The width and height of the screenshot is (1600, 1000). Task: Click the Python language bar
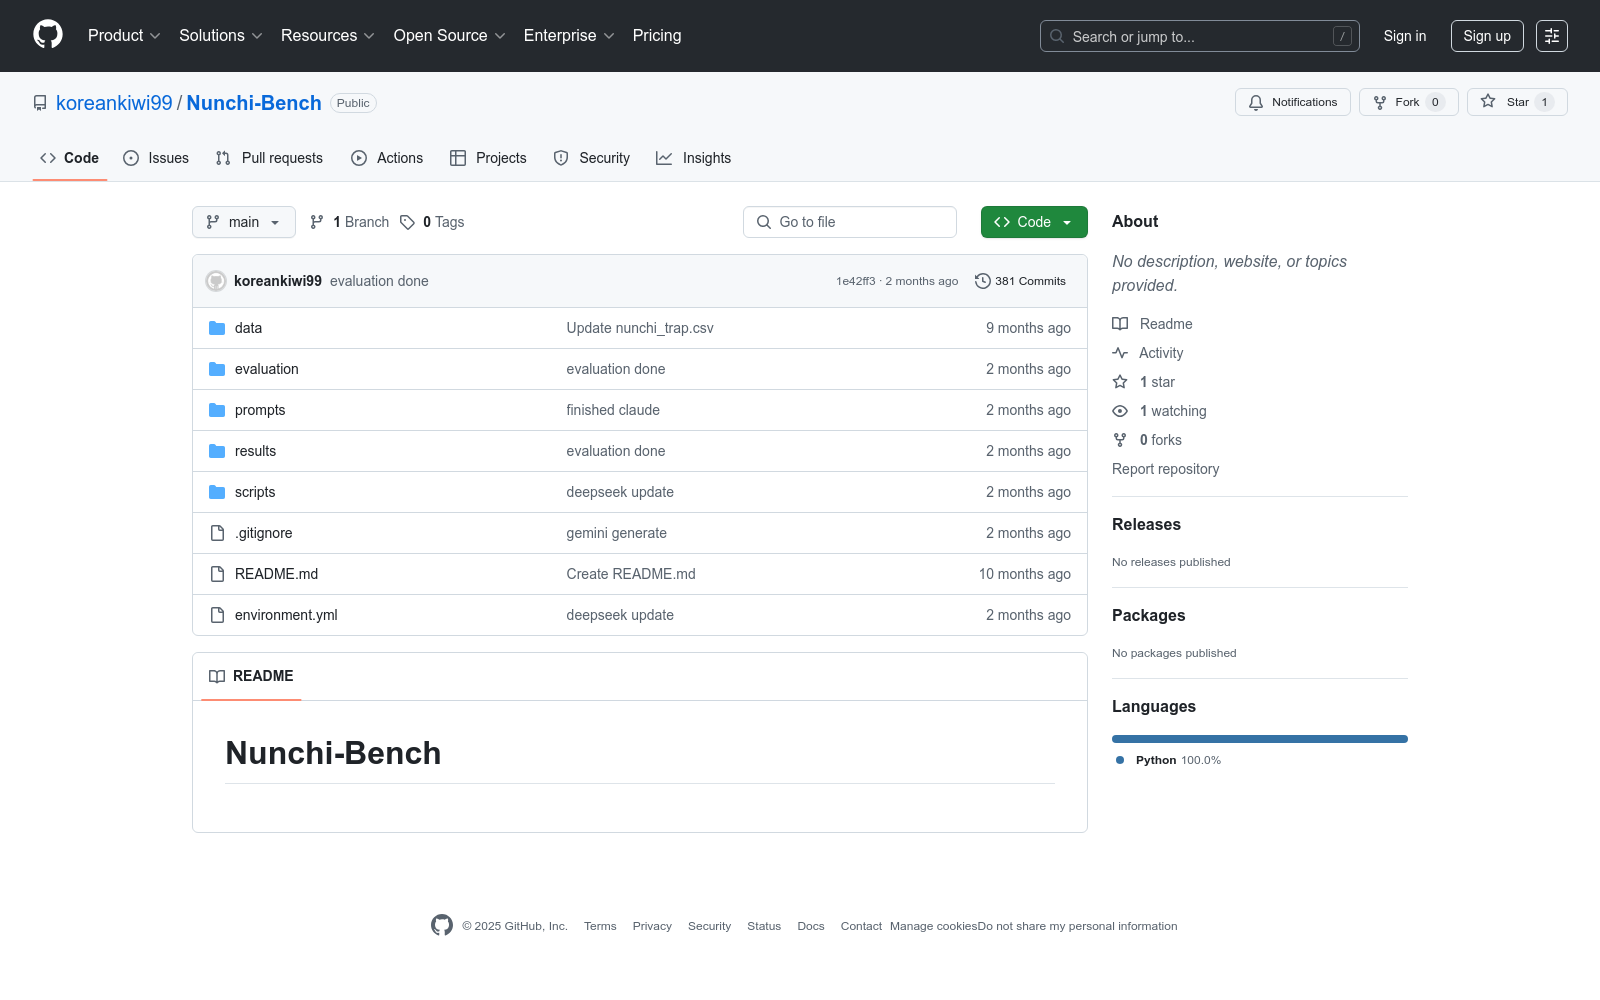coord(1260,739)
